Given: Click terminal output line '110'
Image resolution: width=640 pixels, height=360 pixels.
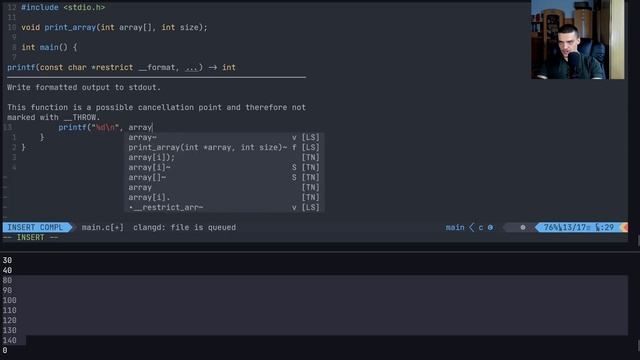Looking at the screenshot, I should (9, 310).
